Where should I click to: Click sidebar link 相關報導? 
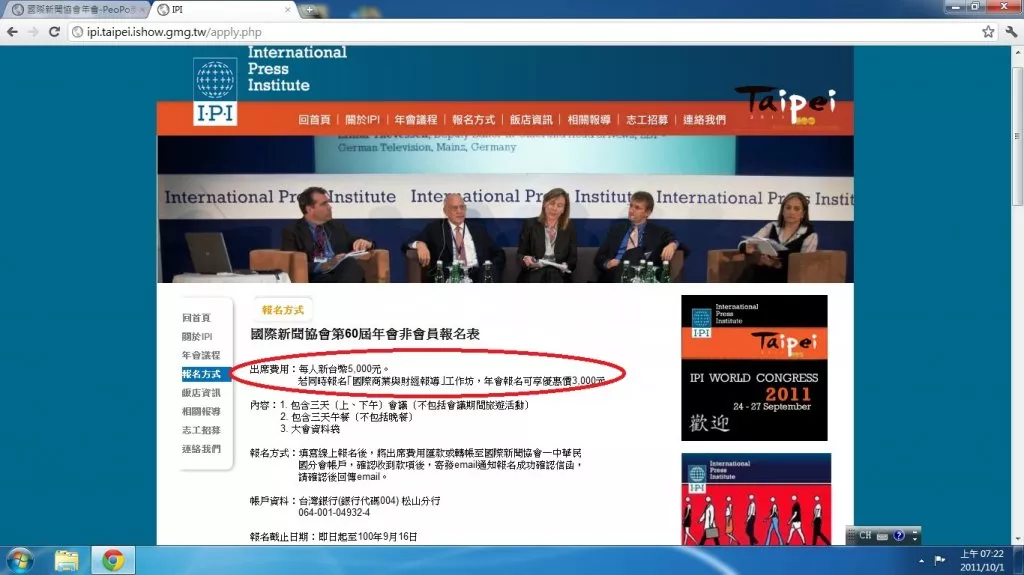[201, 411]
